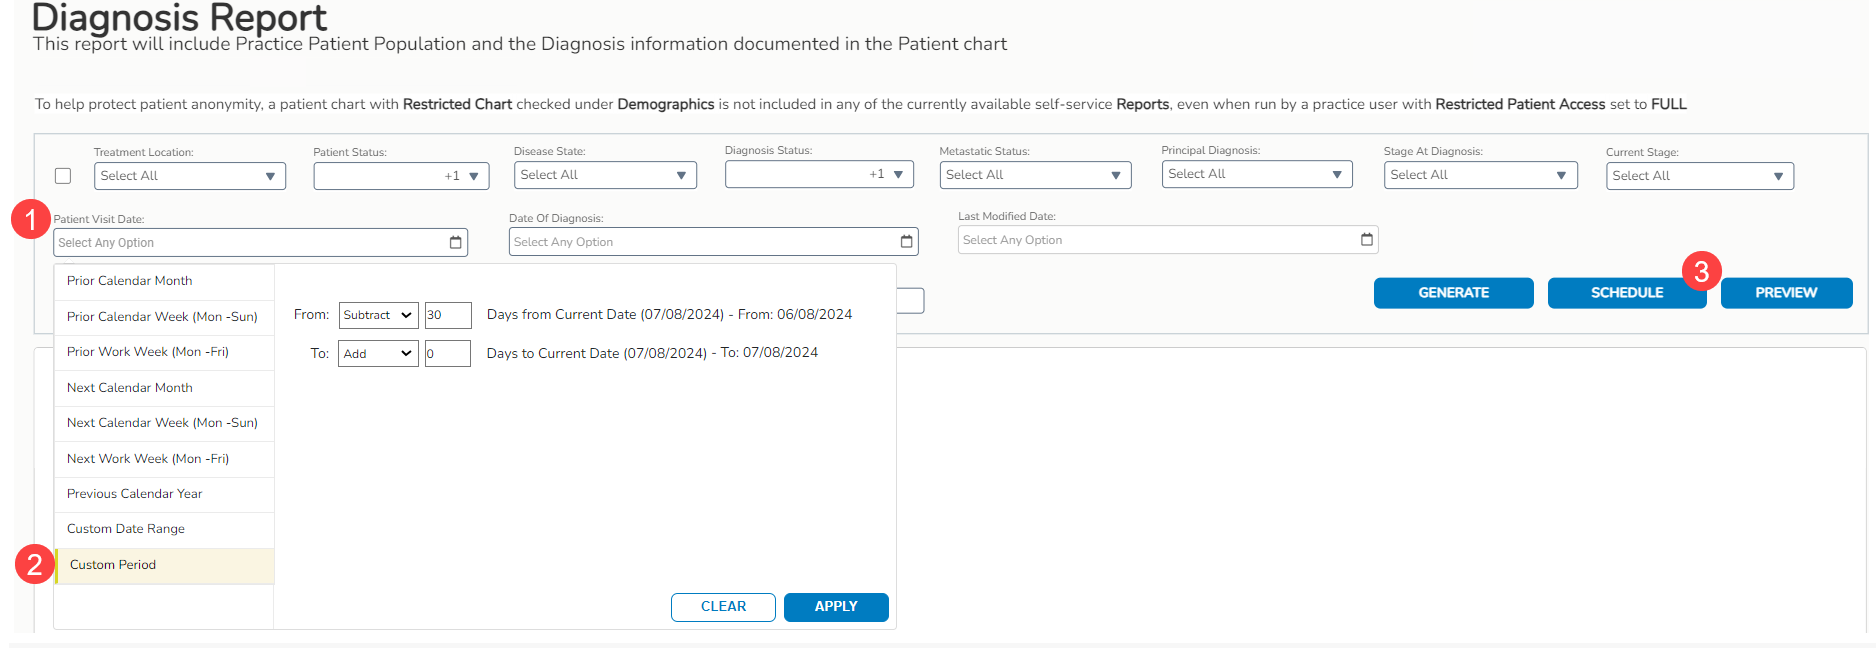Open the Current Stage dropdown

[x=1699, y=176]
